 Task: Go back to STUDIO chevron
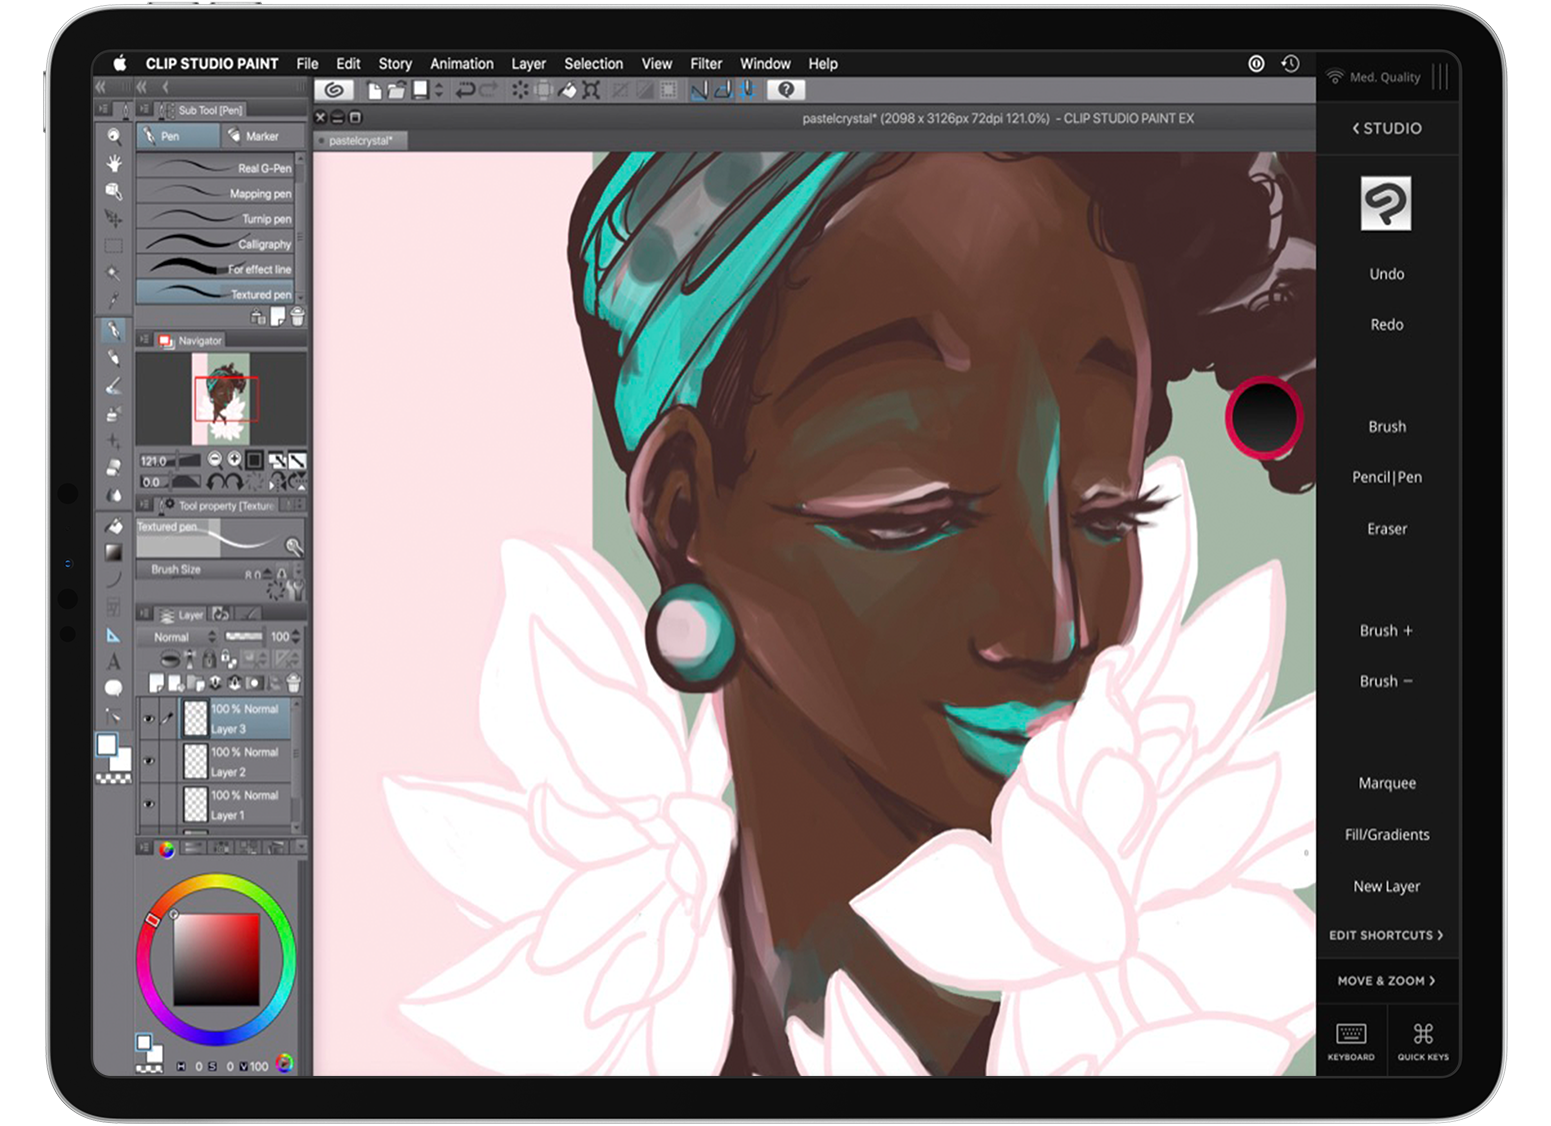point(1386,128)
